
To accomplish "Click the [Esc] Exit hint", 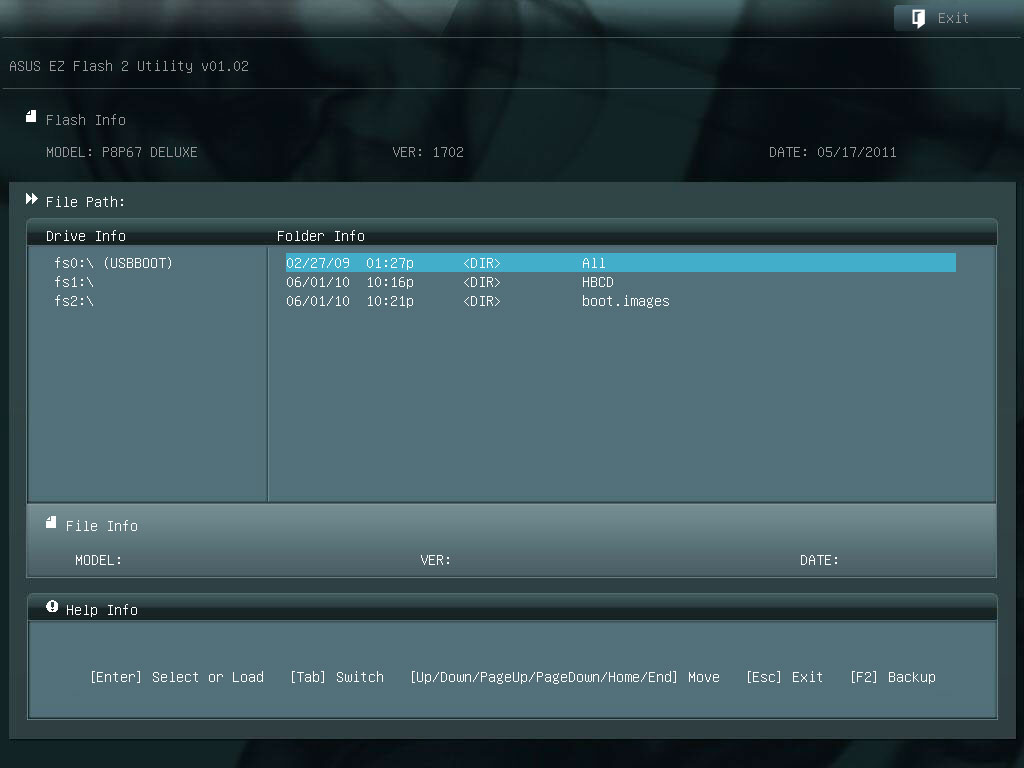I will 784,677.
